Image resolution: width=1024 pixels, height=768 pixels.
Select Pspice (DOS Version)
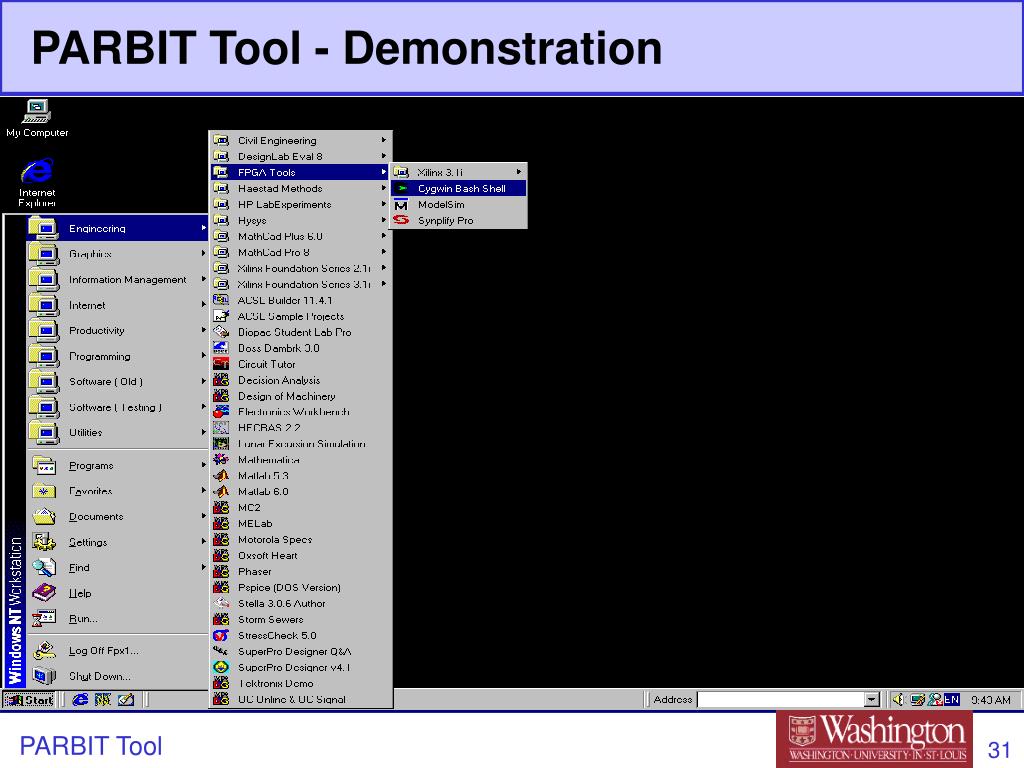click(x=300, y=587)
